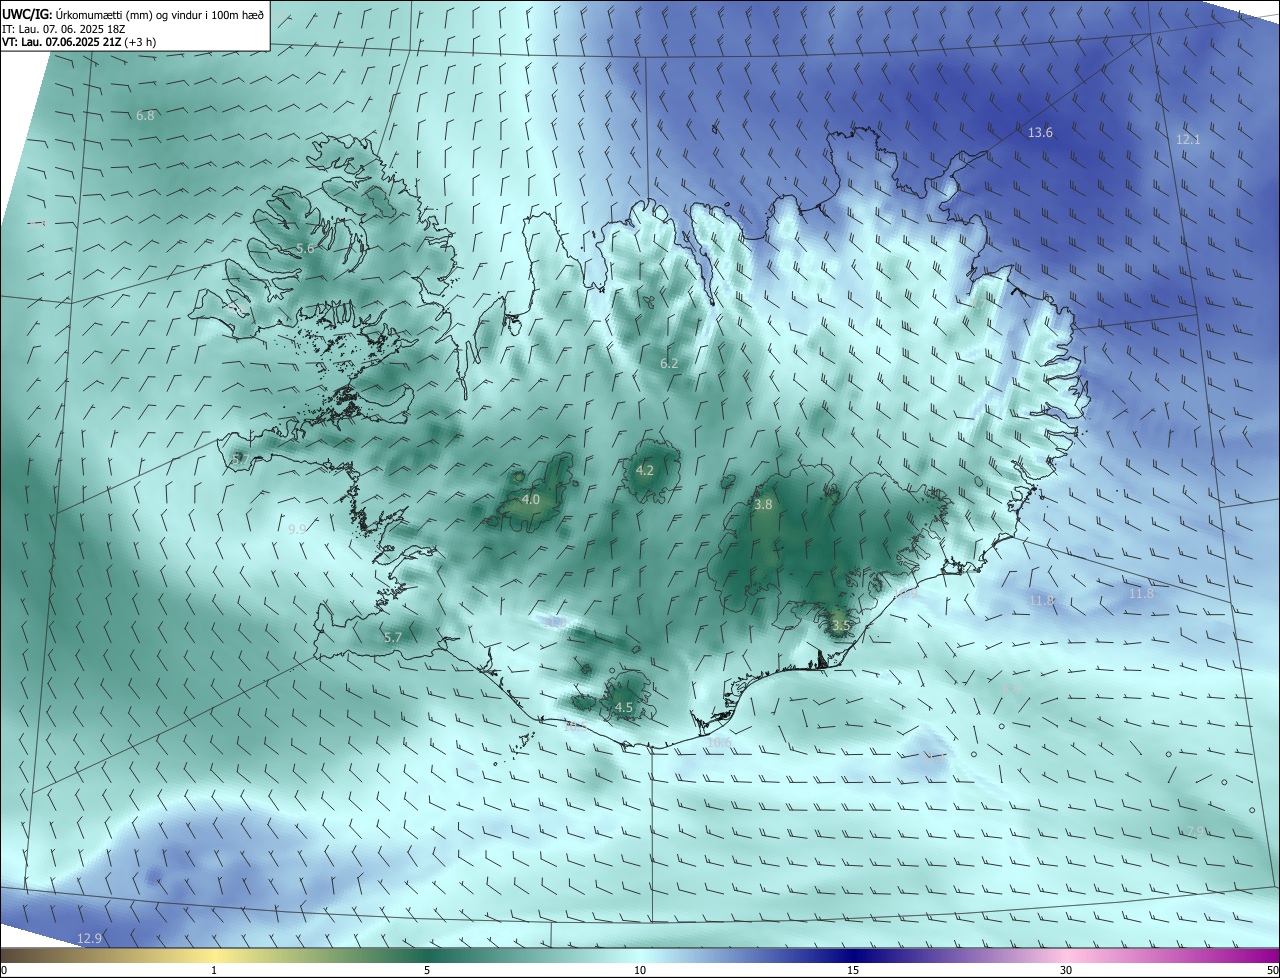1280x978 pixels.
Task: Click the 12.1 value on the map
Action: click(1188, 140)
